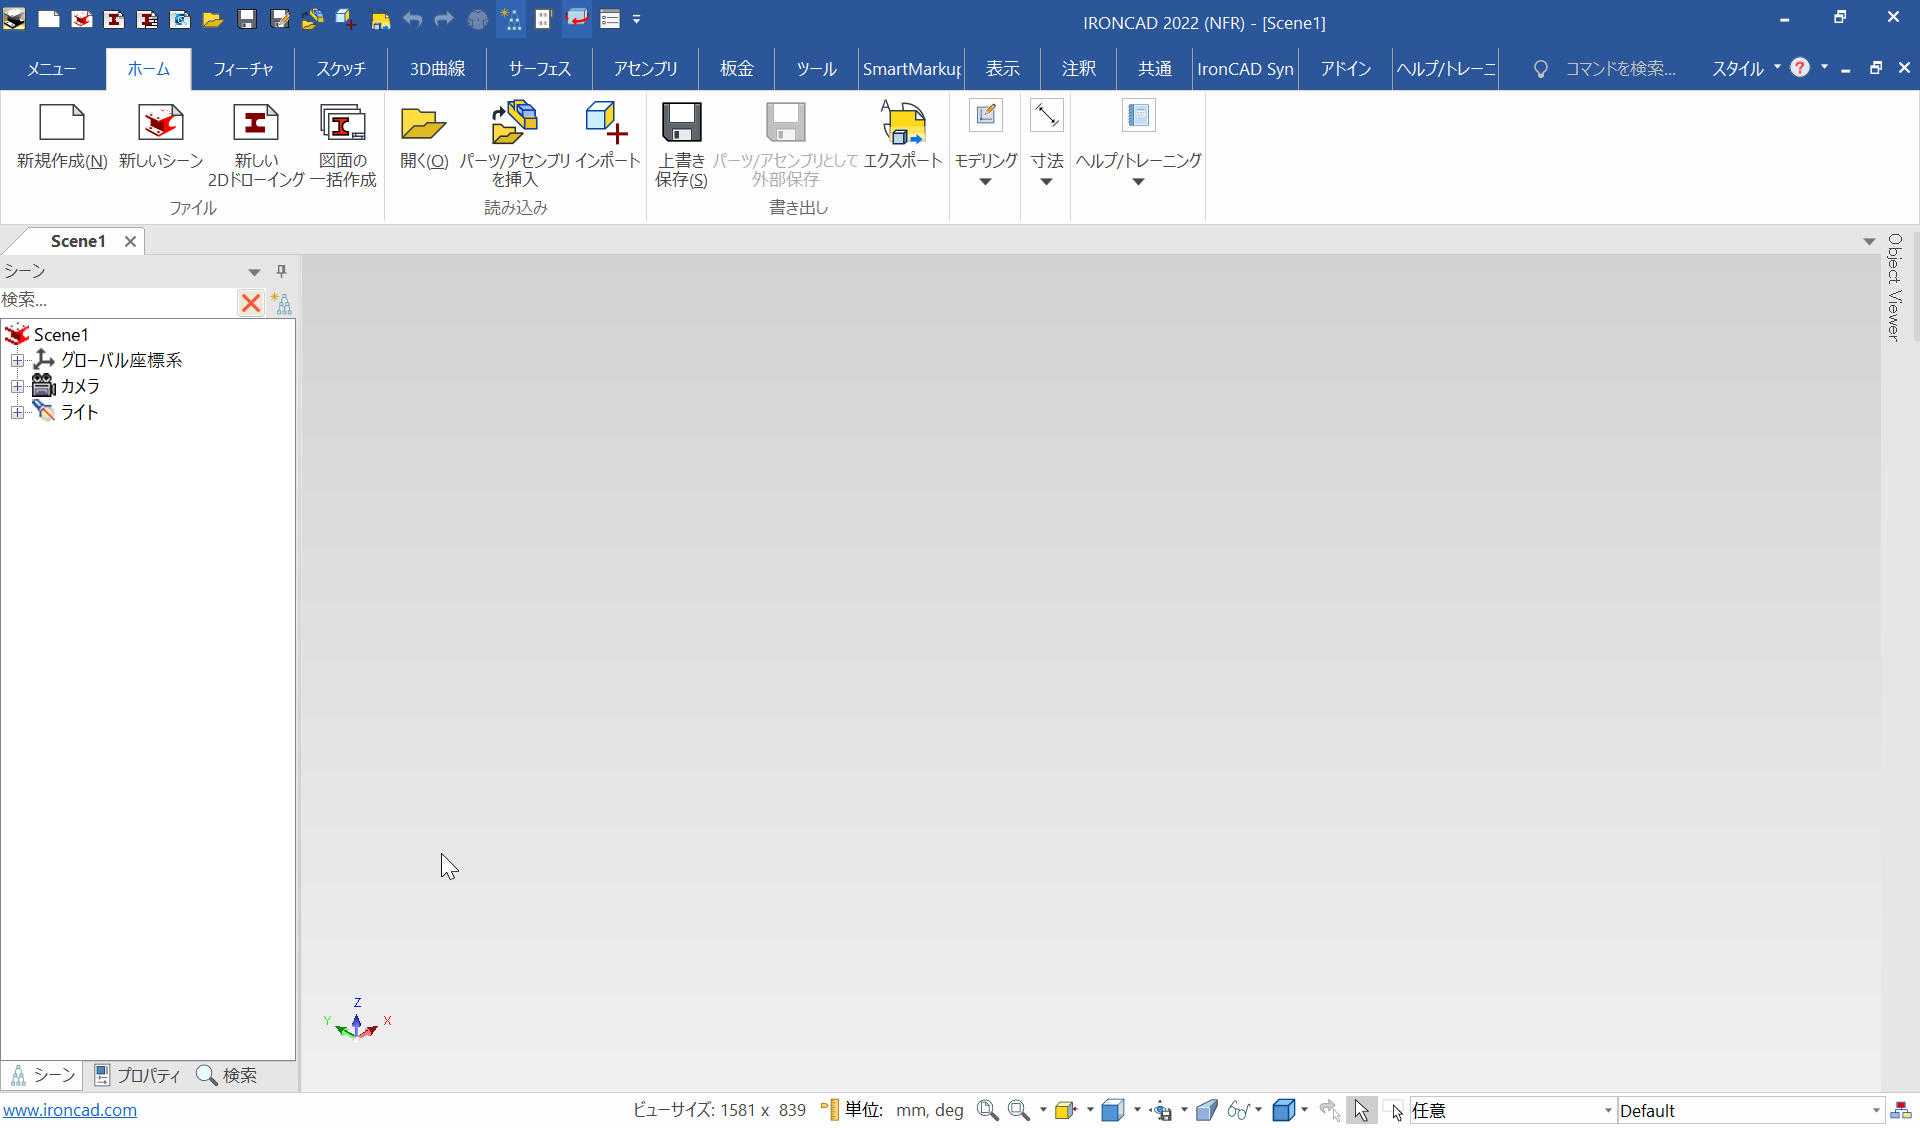Screen dimensions: 1920x1128
Task: Switch to the 注釈 ribbon tab
Action: [1079, 69]
